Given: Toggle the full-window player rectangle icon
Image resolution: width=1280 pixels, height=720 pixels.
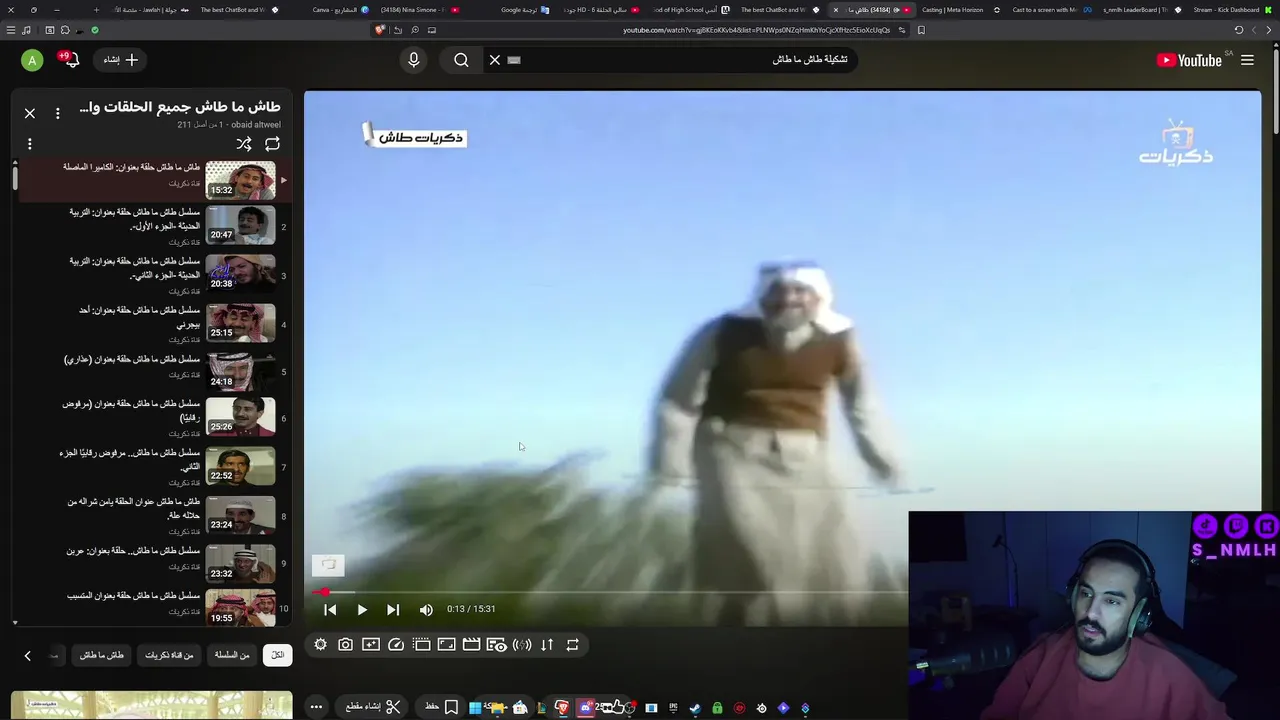Looking at the screenshot, I should coord(446,645).
